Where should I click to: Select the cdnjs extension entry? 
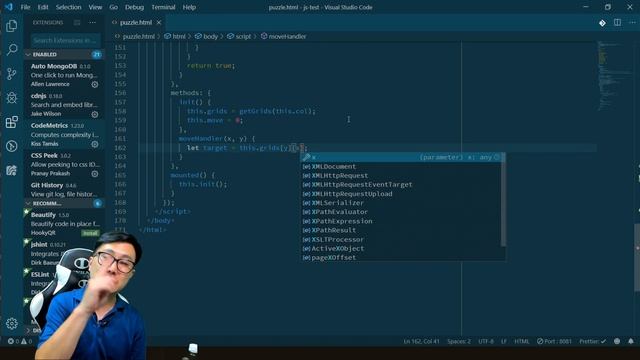coord(64,105)
